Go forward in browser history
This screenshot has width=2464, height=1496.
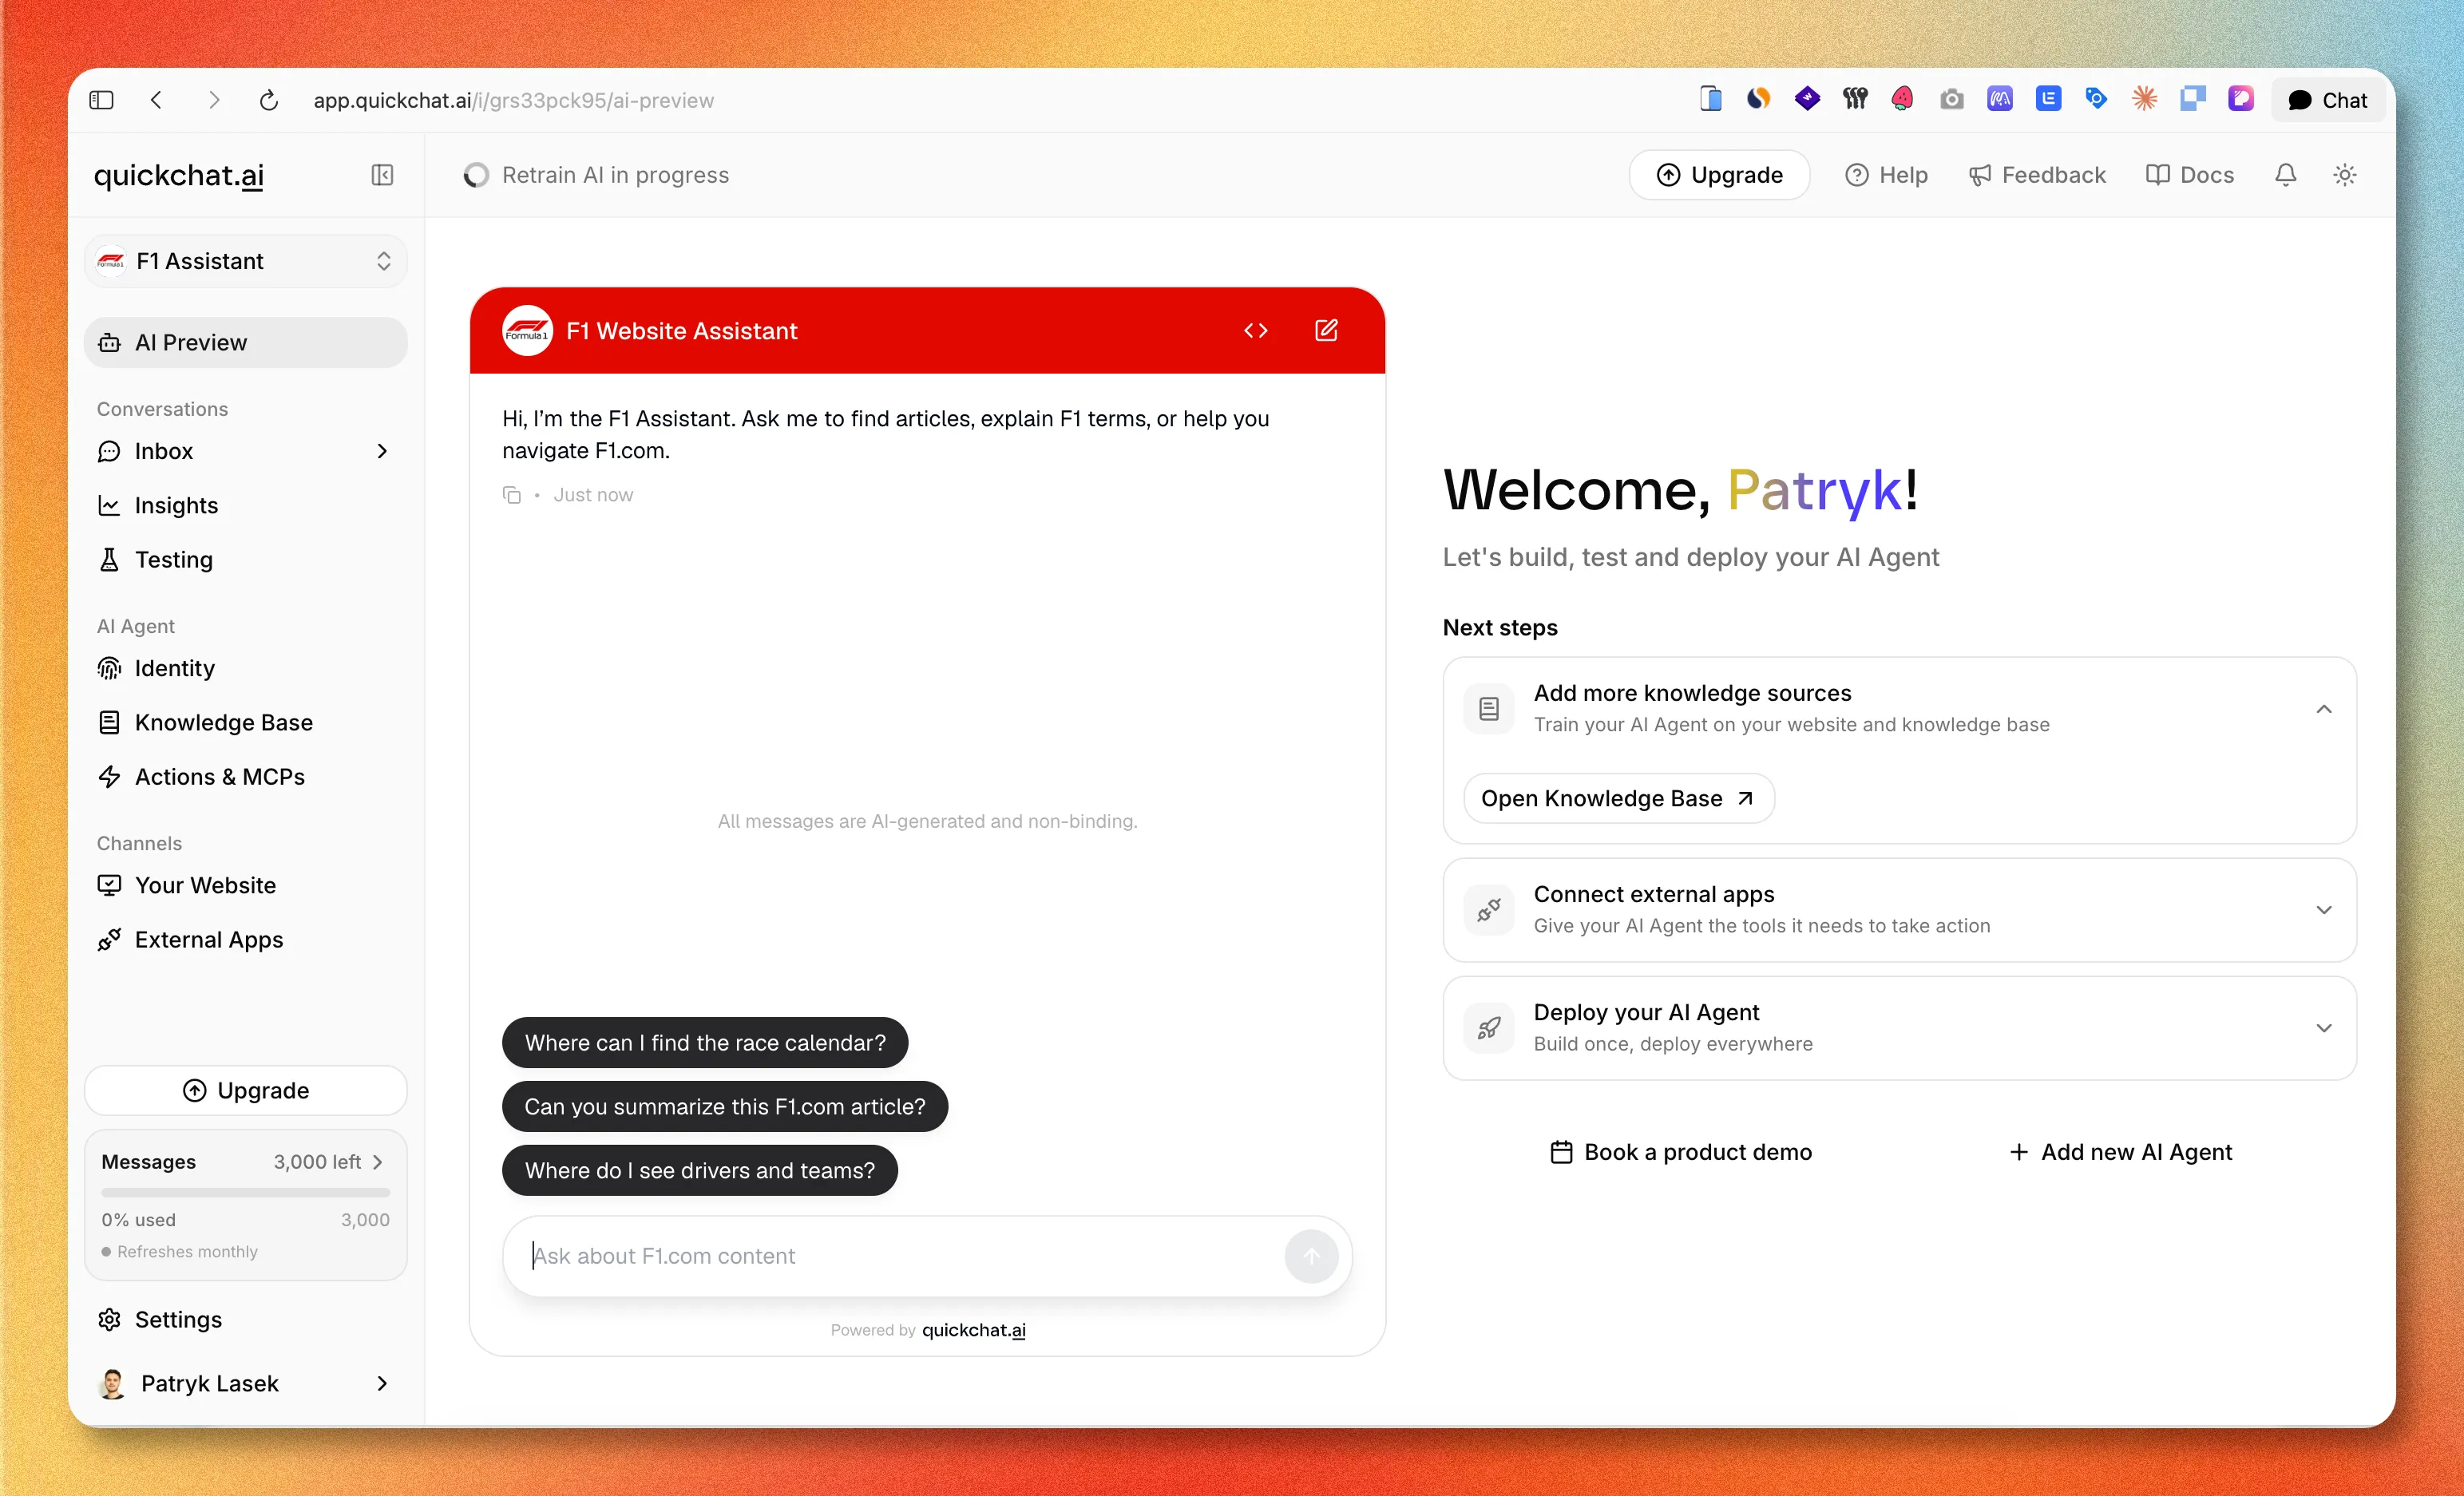(213, 100)
